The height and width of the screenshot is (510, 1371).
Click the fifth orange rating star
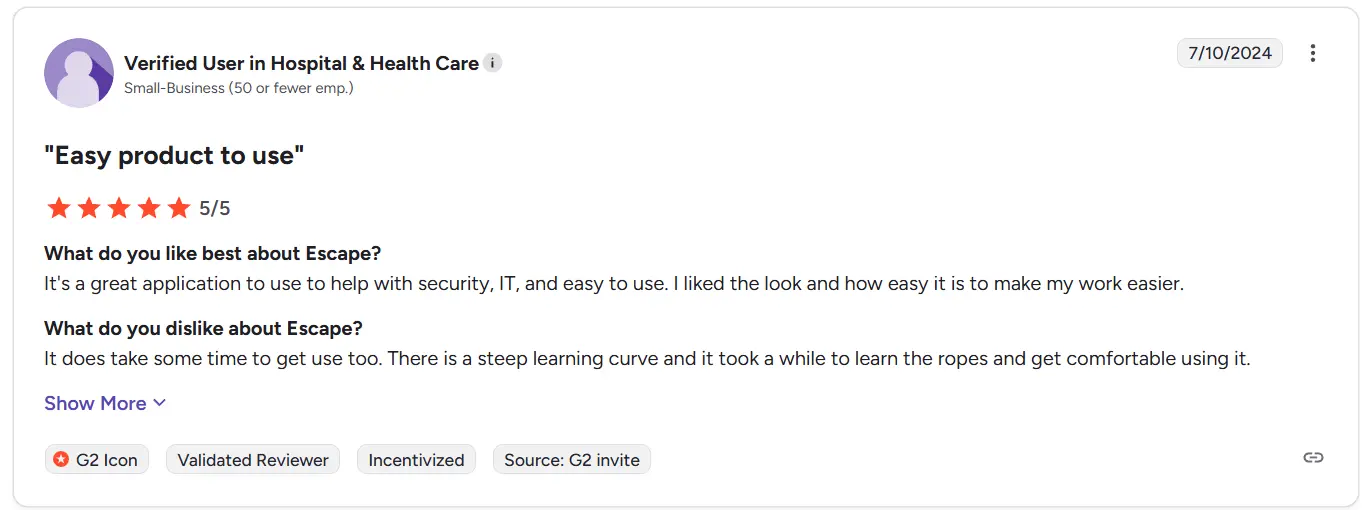coord(179,208)
